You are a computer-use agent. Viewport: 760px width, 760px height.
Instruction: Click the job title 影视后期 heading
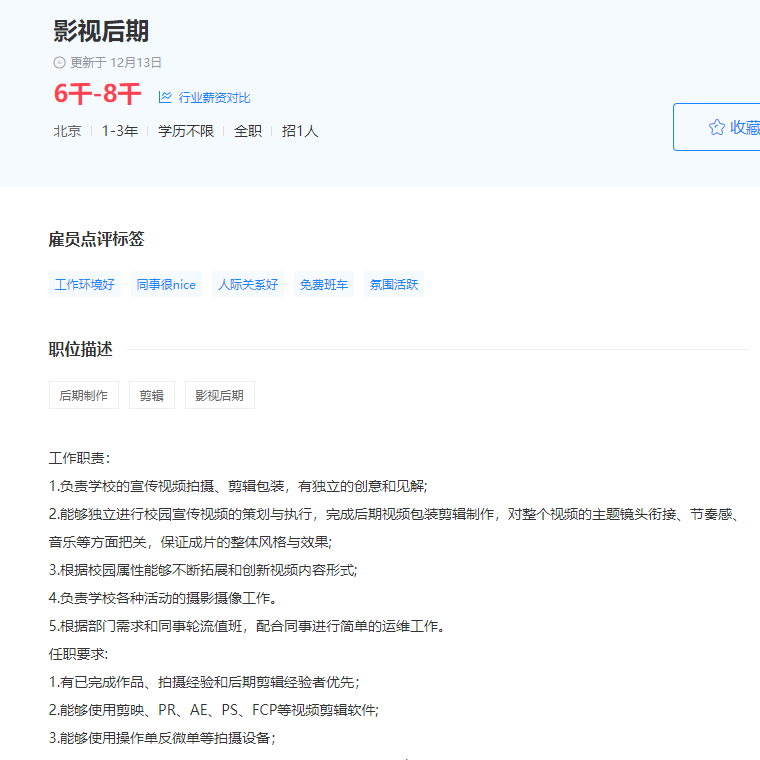tap(101, 31)
